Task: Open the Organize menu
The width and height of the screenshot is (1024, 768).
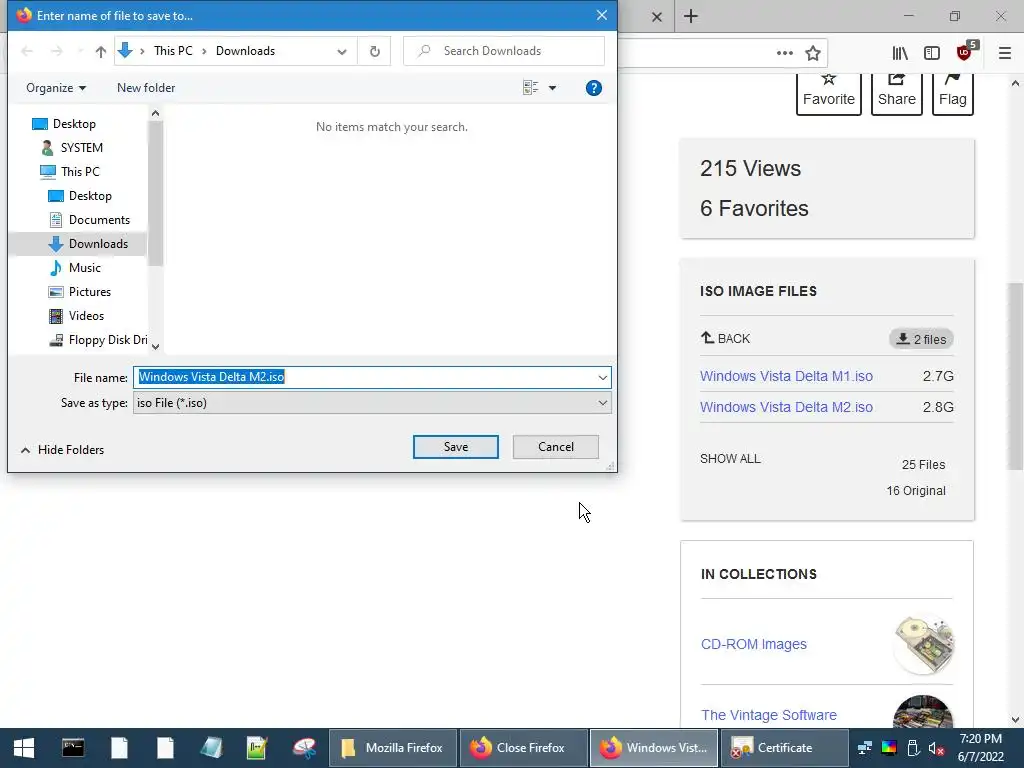Action: [56, 88]
